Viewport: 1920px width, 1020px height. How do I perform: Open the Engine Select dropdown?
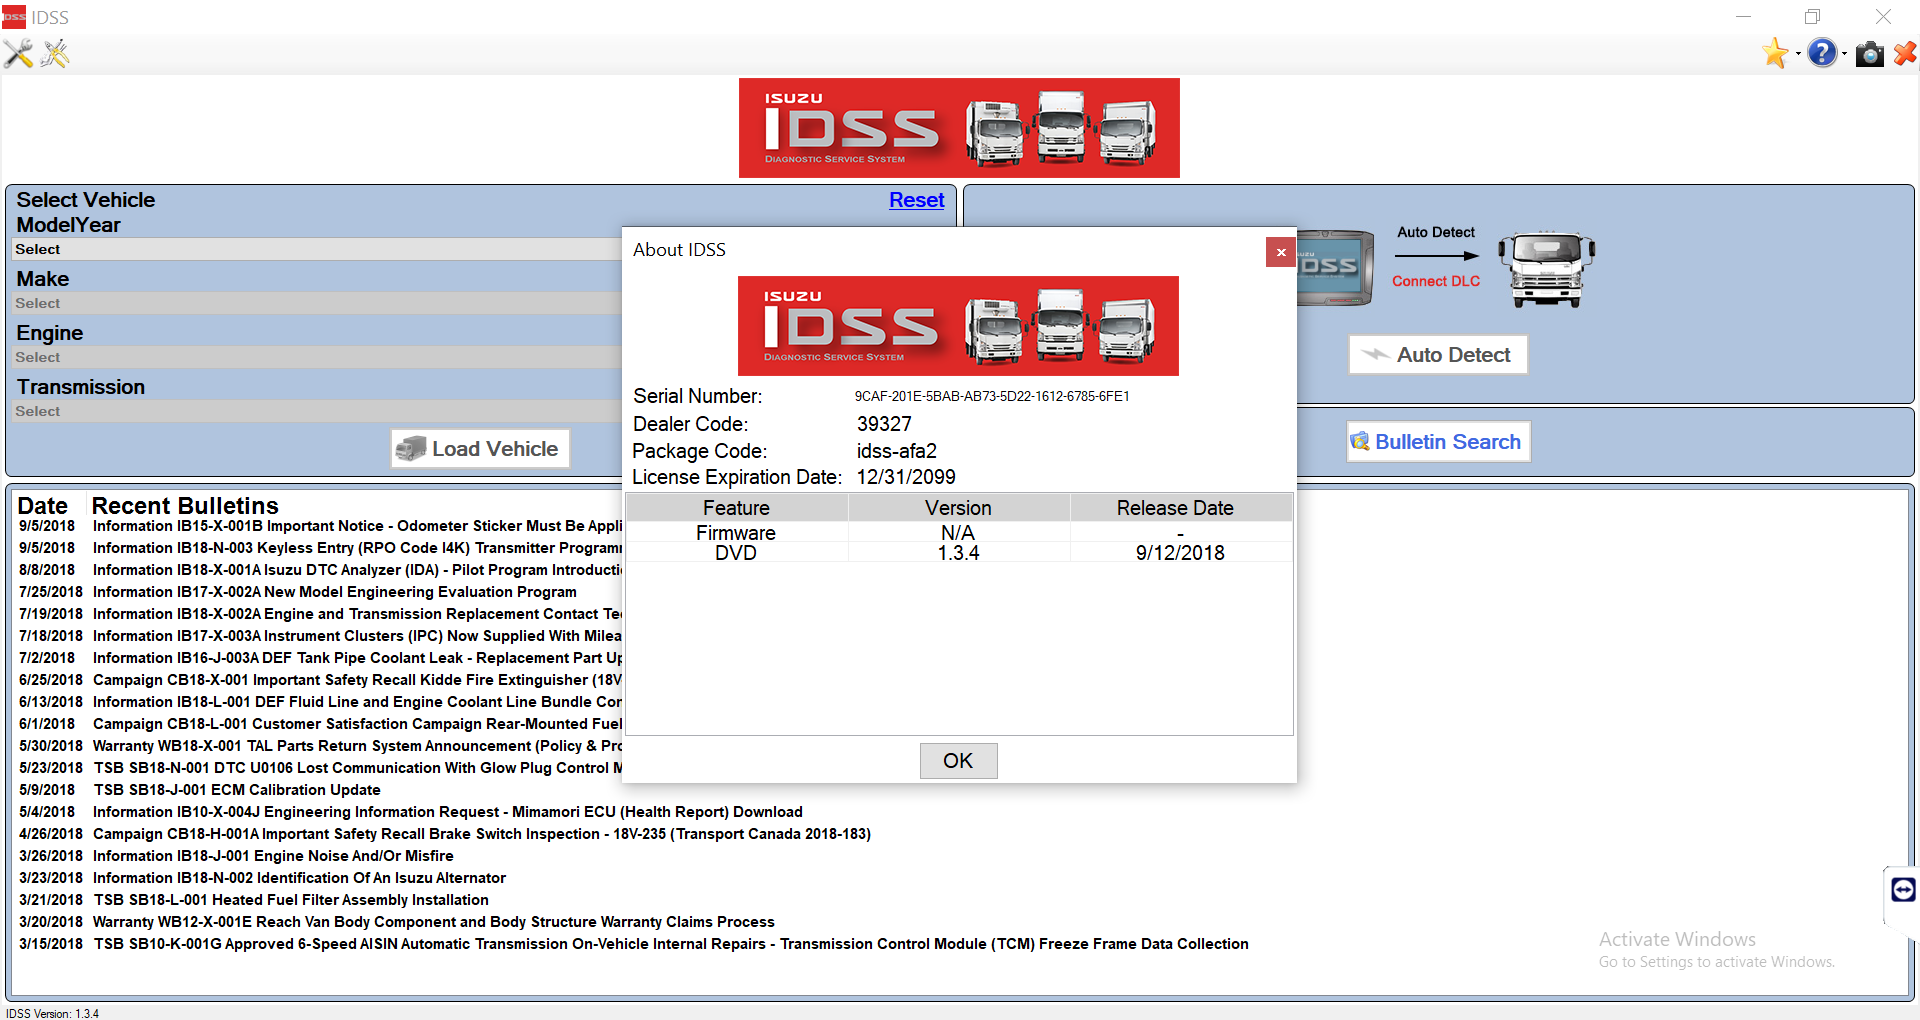coord(318,357)
